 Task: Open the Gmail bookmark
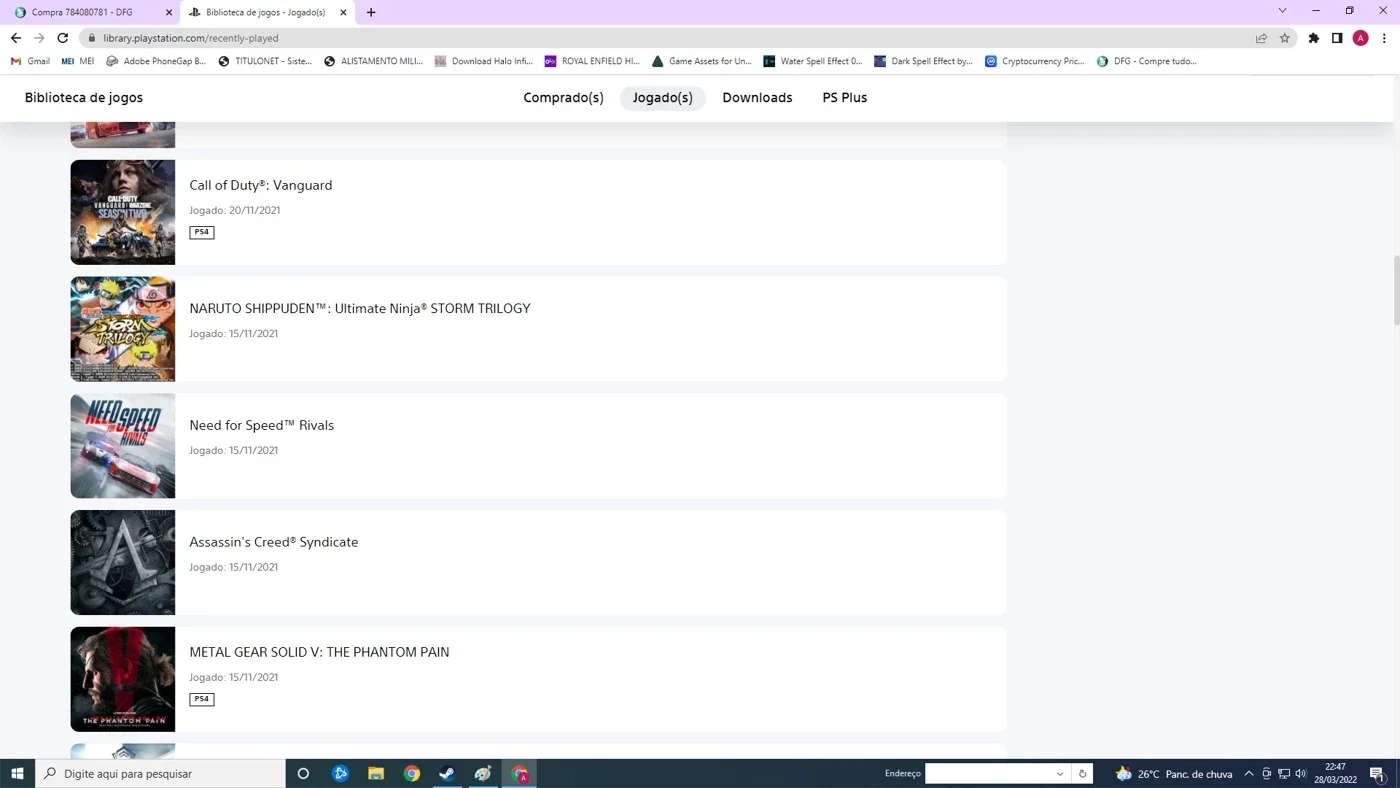click(x=30, y=61)
